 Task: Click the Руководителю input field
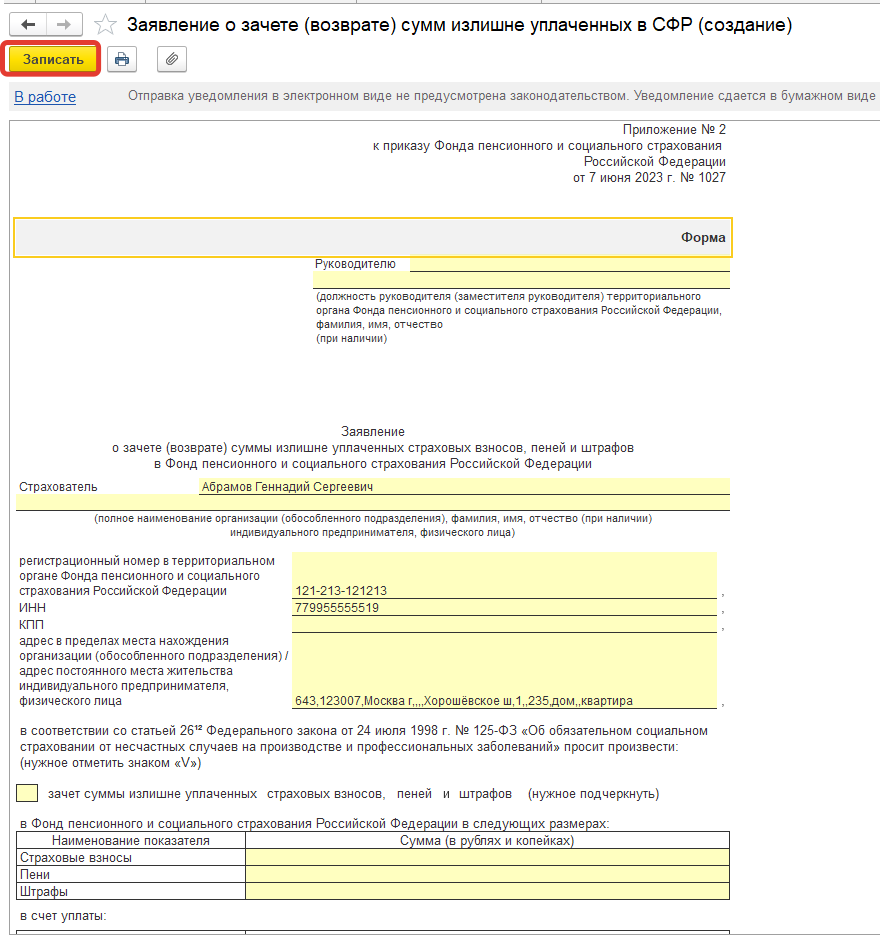coord(568,264)
